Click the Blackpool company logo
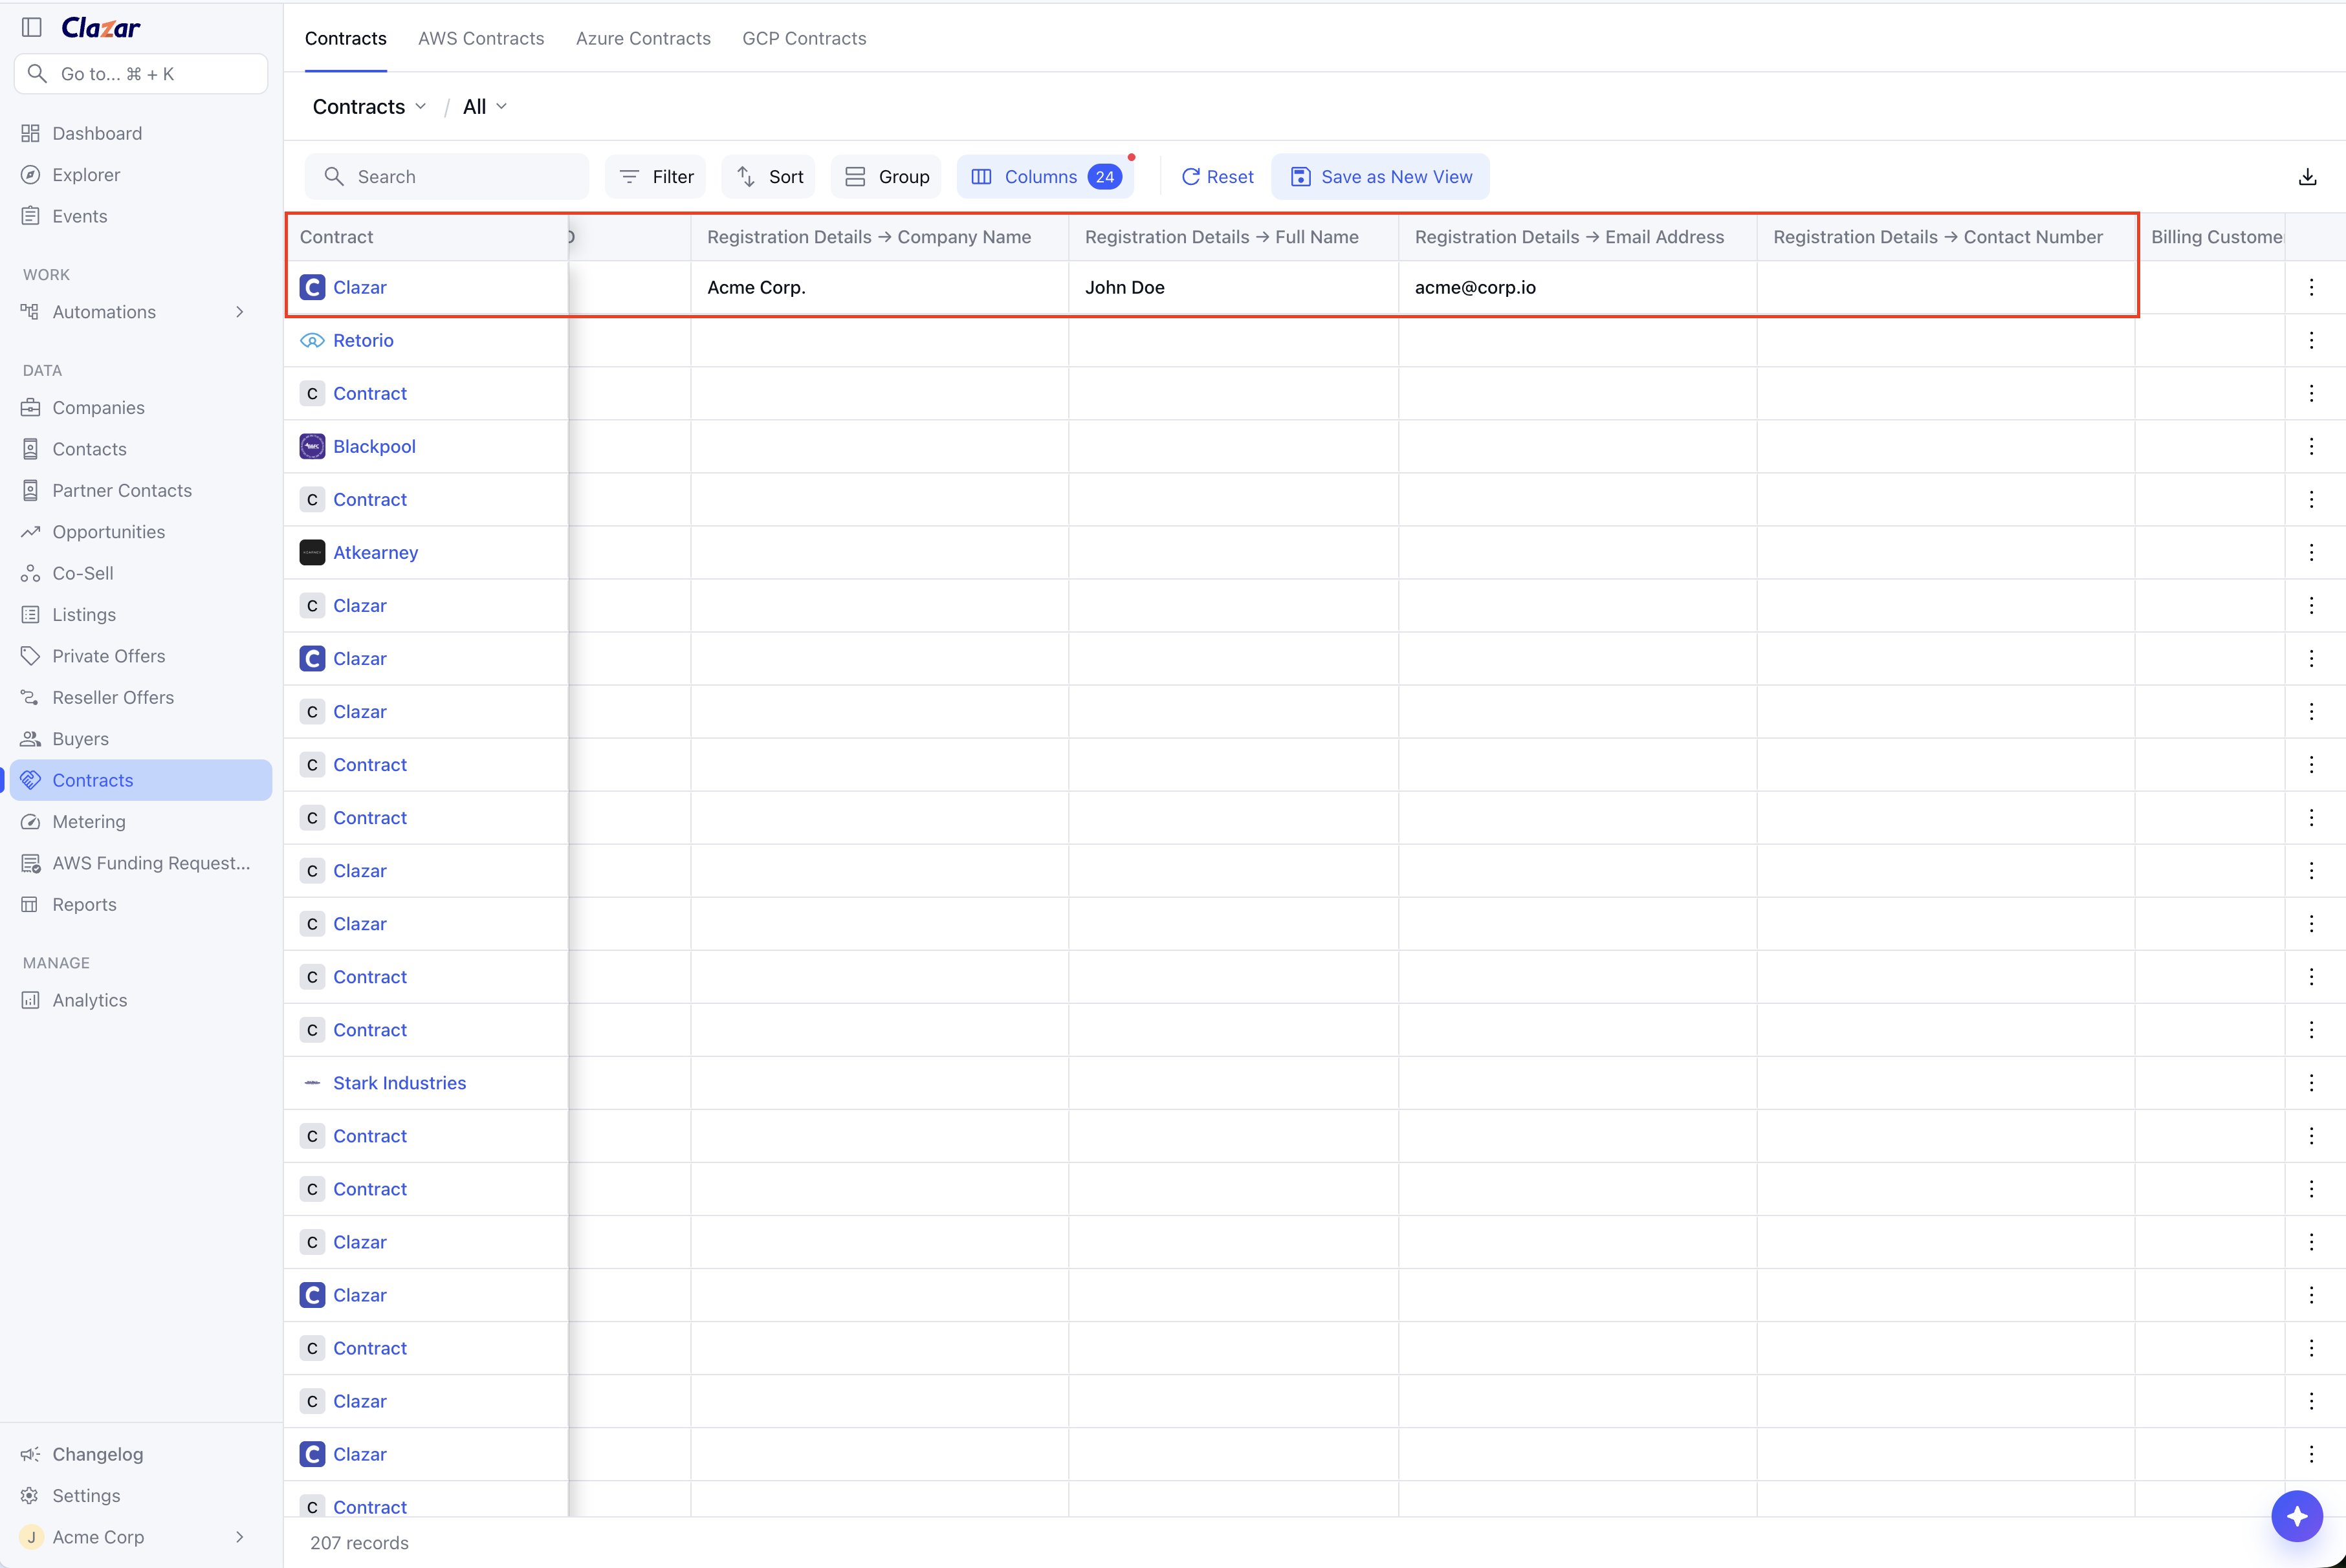2346x1568 pixels. 312,447
